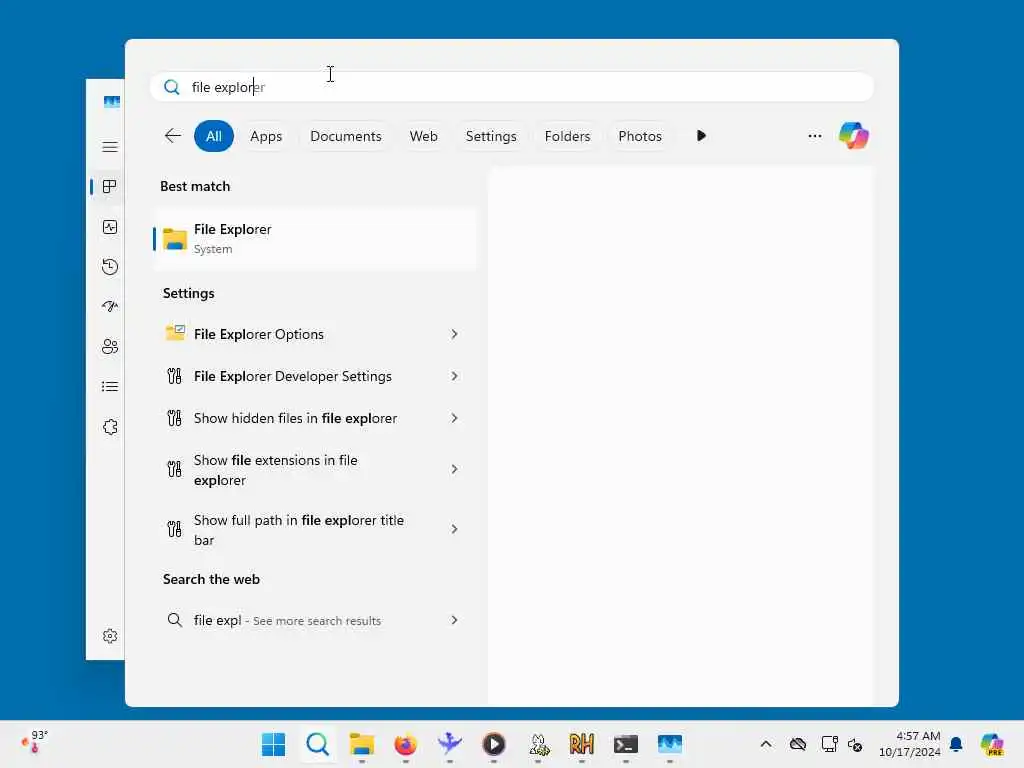Screen dimensions: 1024x768
Task: Open the three-dot more options menu
Action: pyautogui.click(x=814, y=136)
